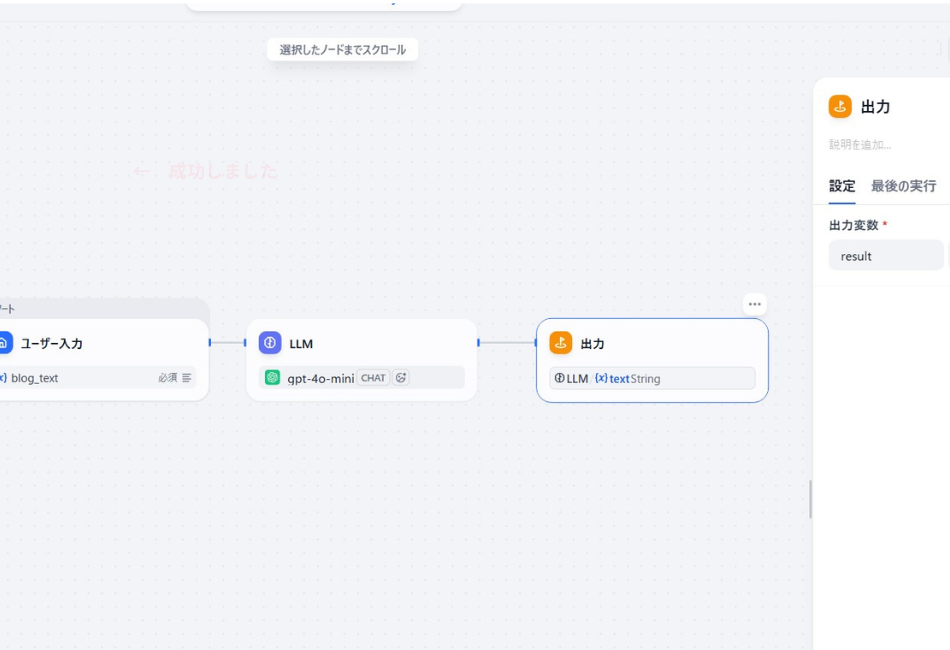Click the ユーザー入力 node's home icon
This screenshot has height=650, width=950.
coord(5,342)
